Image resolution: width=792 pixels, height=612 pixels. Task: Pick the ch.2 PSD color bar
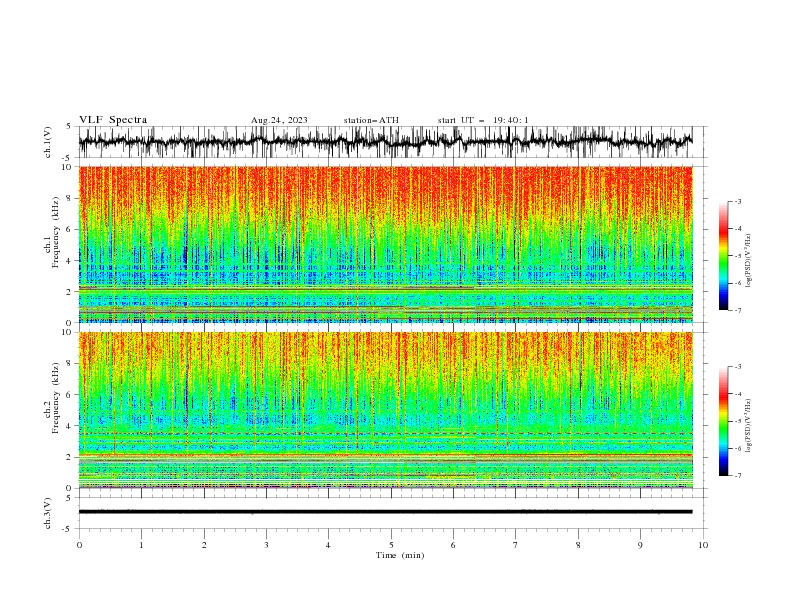coord(723,421)
